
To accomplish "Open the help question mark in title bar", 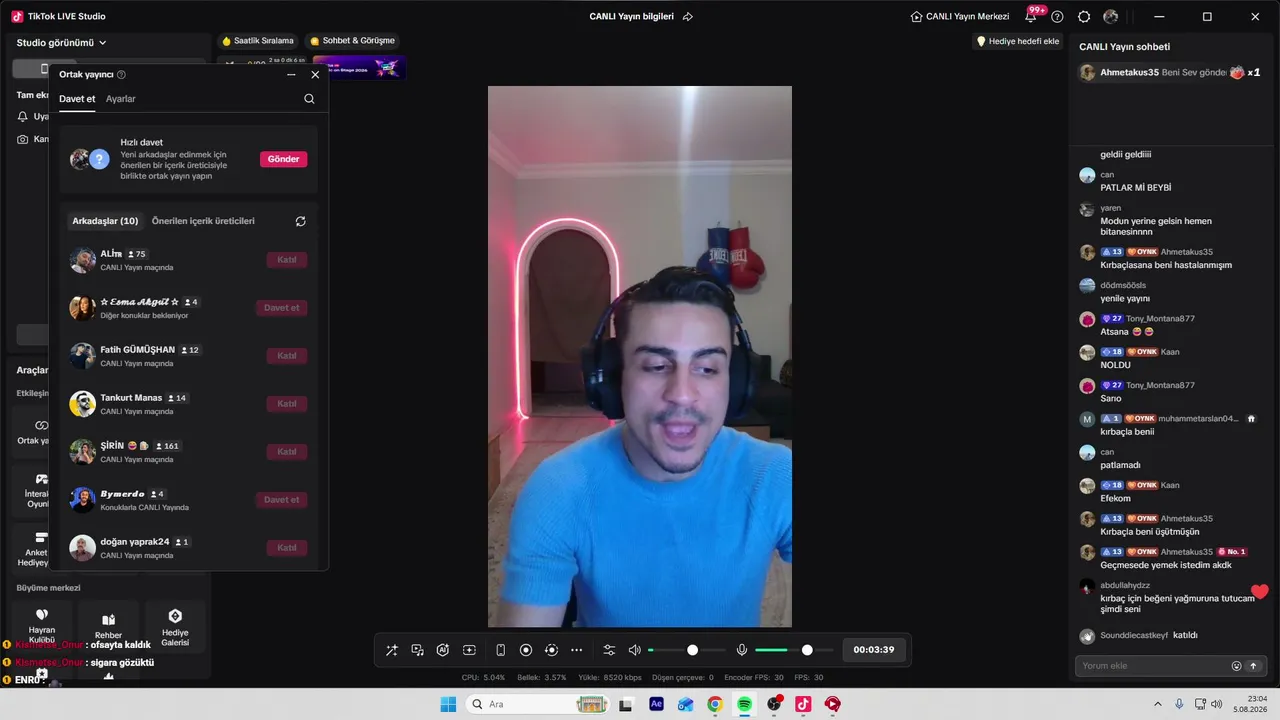I will click(1057, 16).
